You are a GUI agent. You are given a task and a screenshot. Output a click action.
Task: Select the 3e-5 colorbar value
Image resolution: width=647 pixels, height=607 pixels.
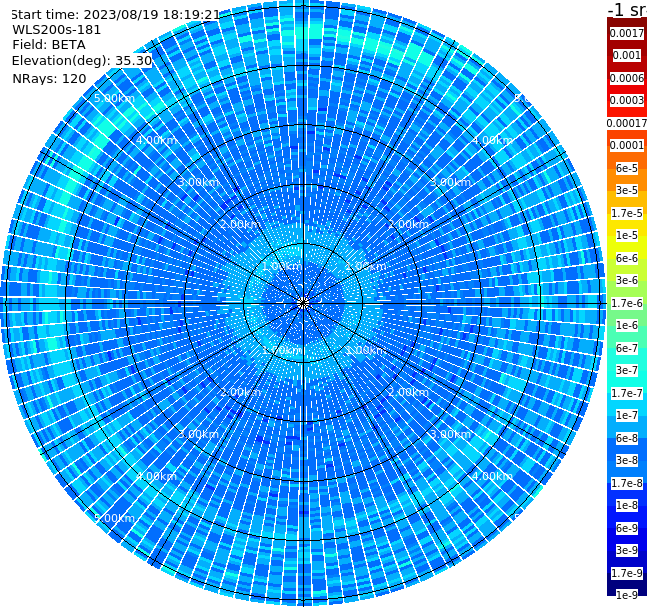click(x=627, y=190)
